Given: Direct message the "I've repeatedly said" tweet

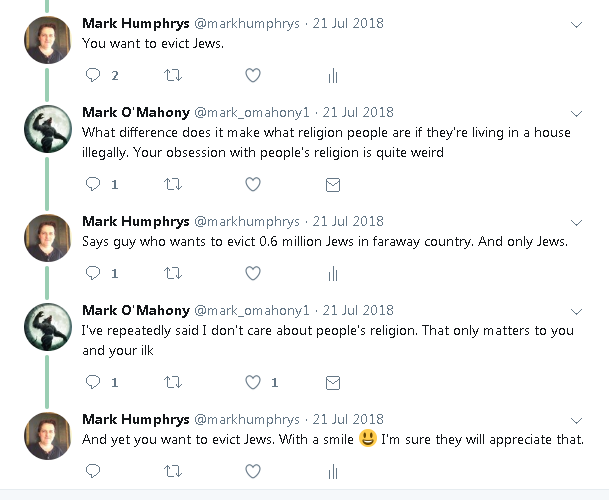Looking at the screenshot, I should pyautogui.click(x=333, y=382).
